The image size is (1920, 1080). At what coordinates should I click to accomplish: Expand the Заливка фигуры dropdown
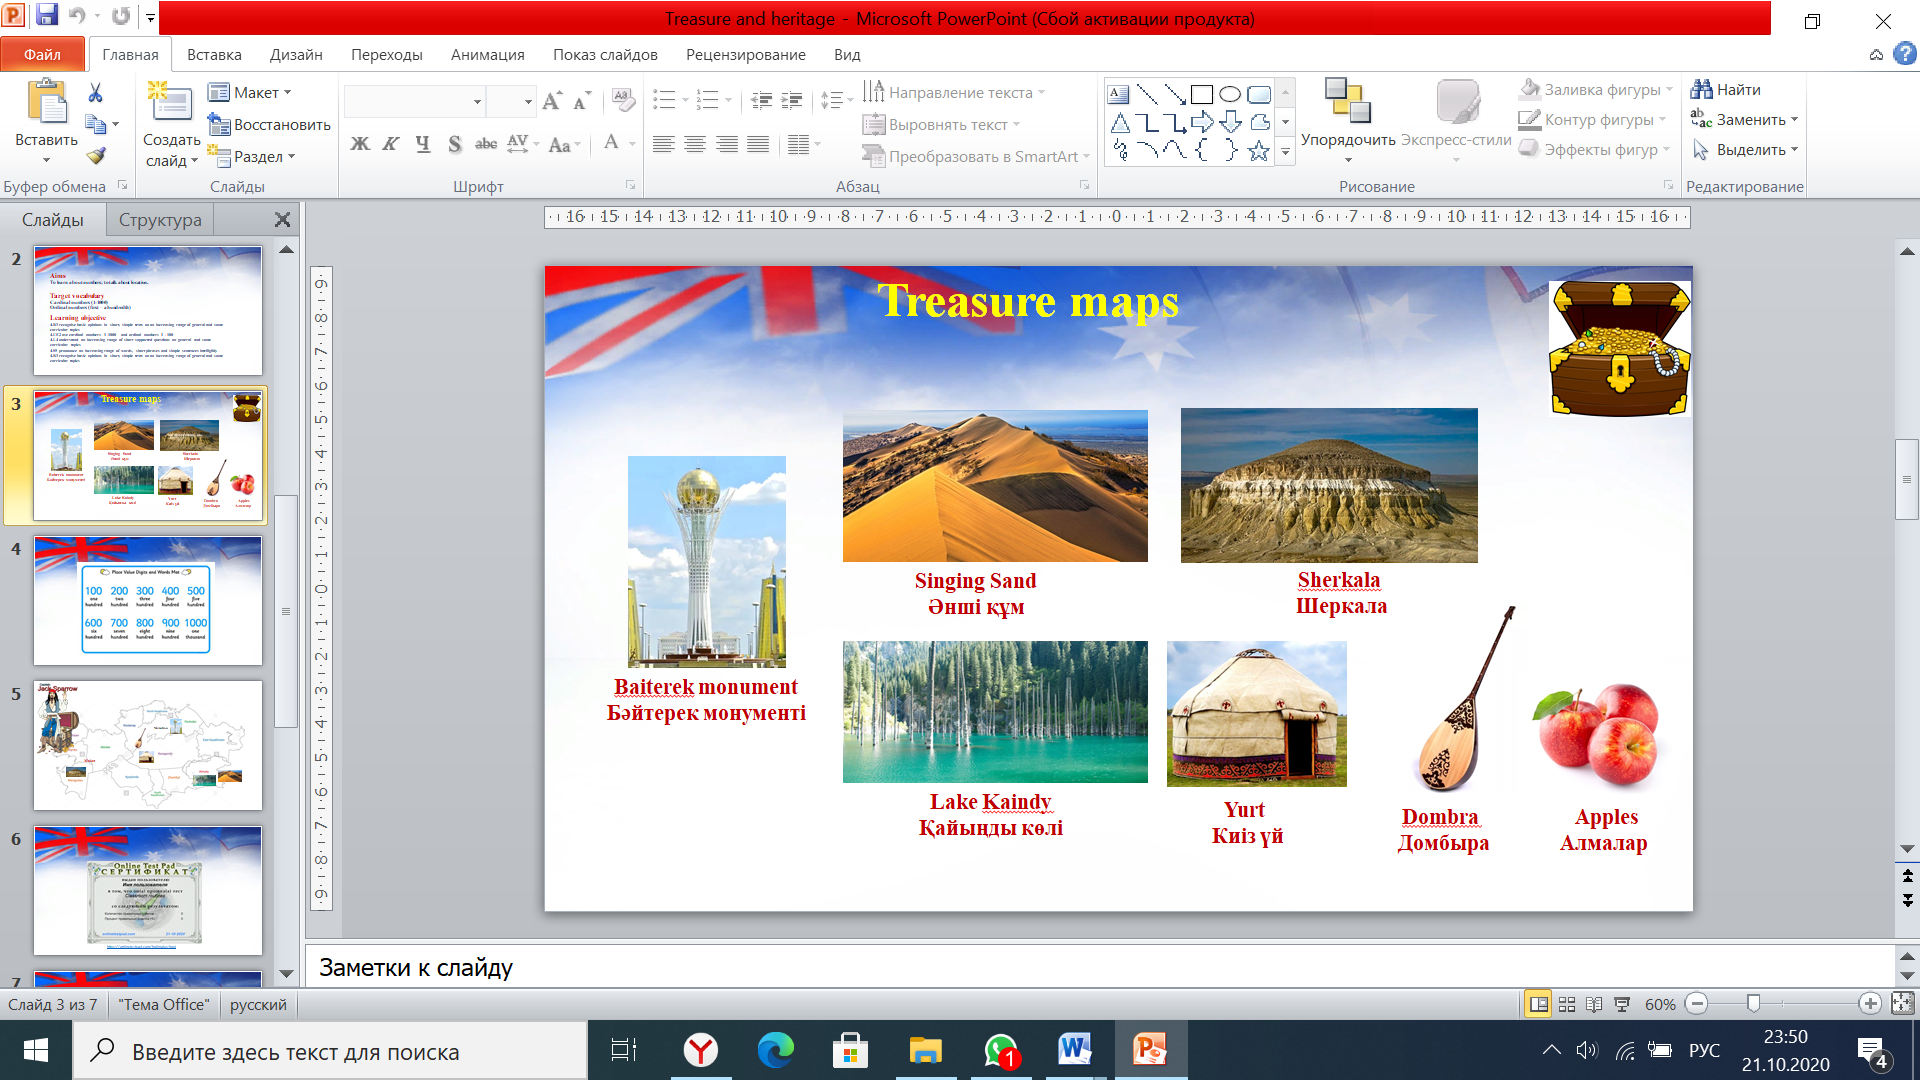coord(1669,90)
